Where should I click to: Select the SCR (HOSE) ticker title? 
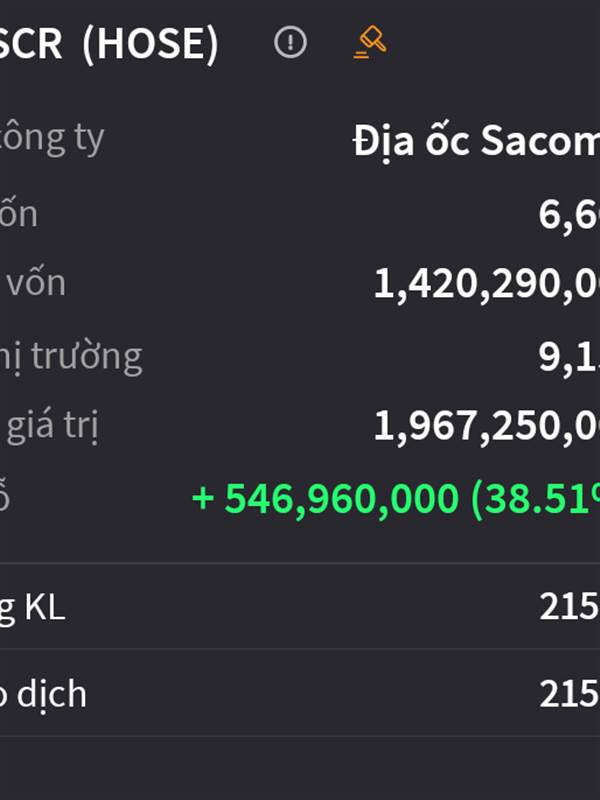(x=109, y=43)
